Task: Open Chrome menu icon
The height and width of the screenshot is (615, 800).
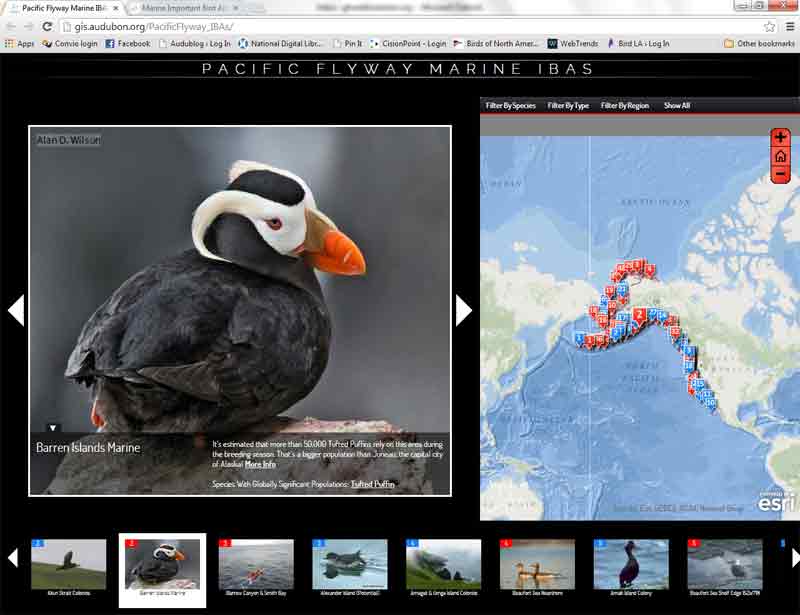Action: [788, 26]
